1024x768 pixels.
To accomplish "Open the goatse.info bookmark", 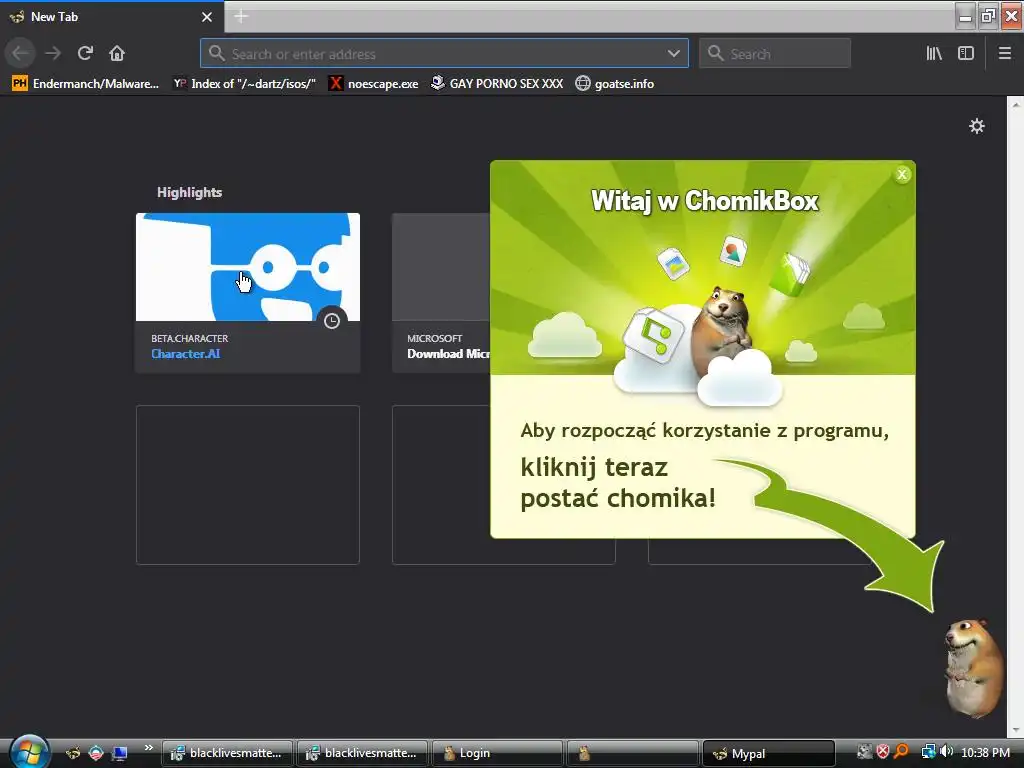I will click(615, 84).
